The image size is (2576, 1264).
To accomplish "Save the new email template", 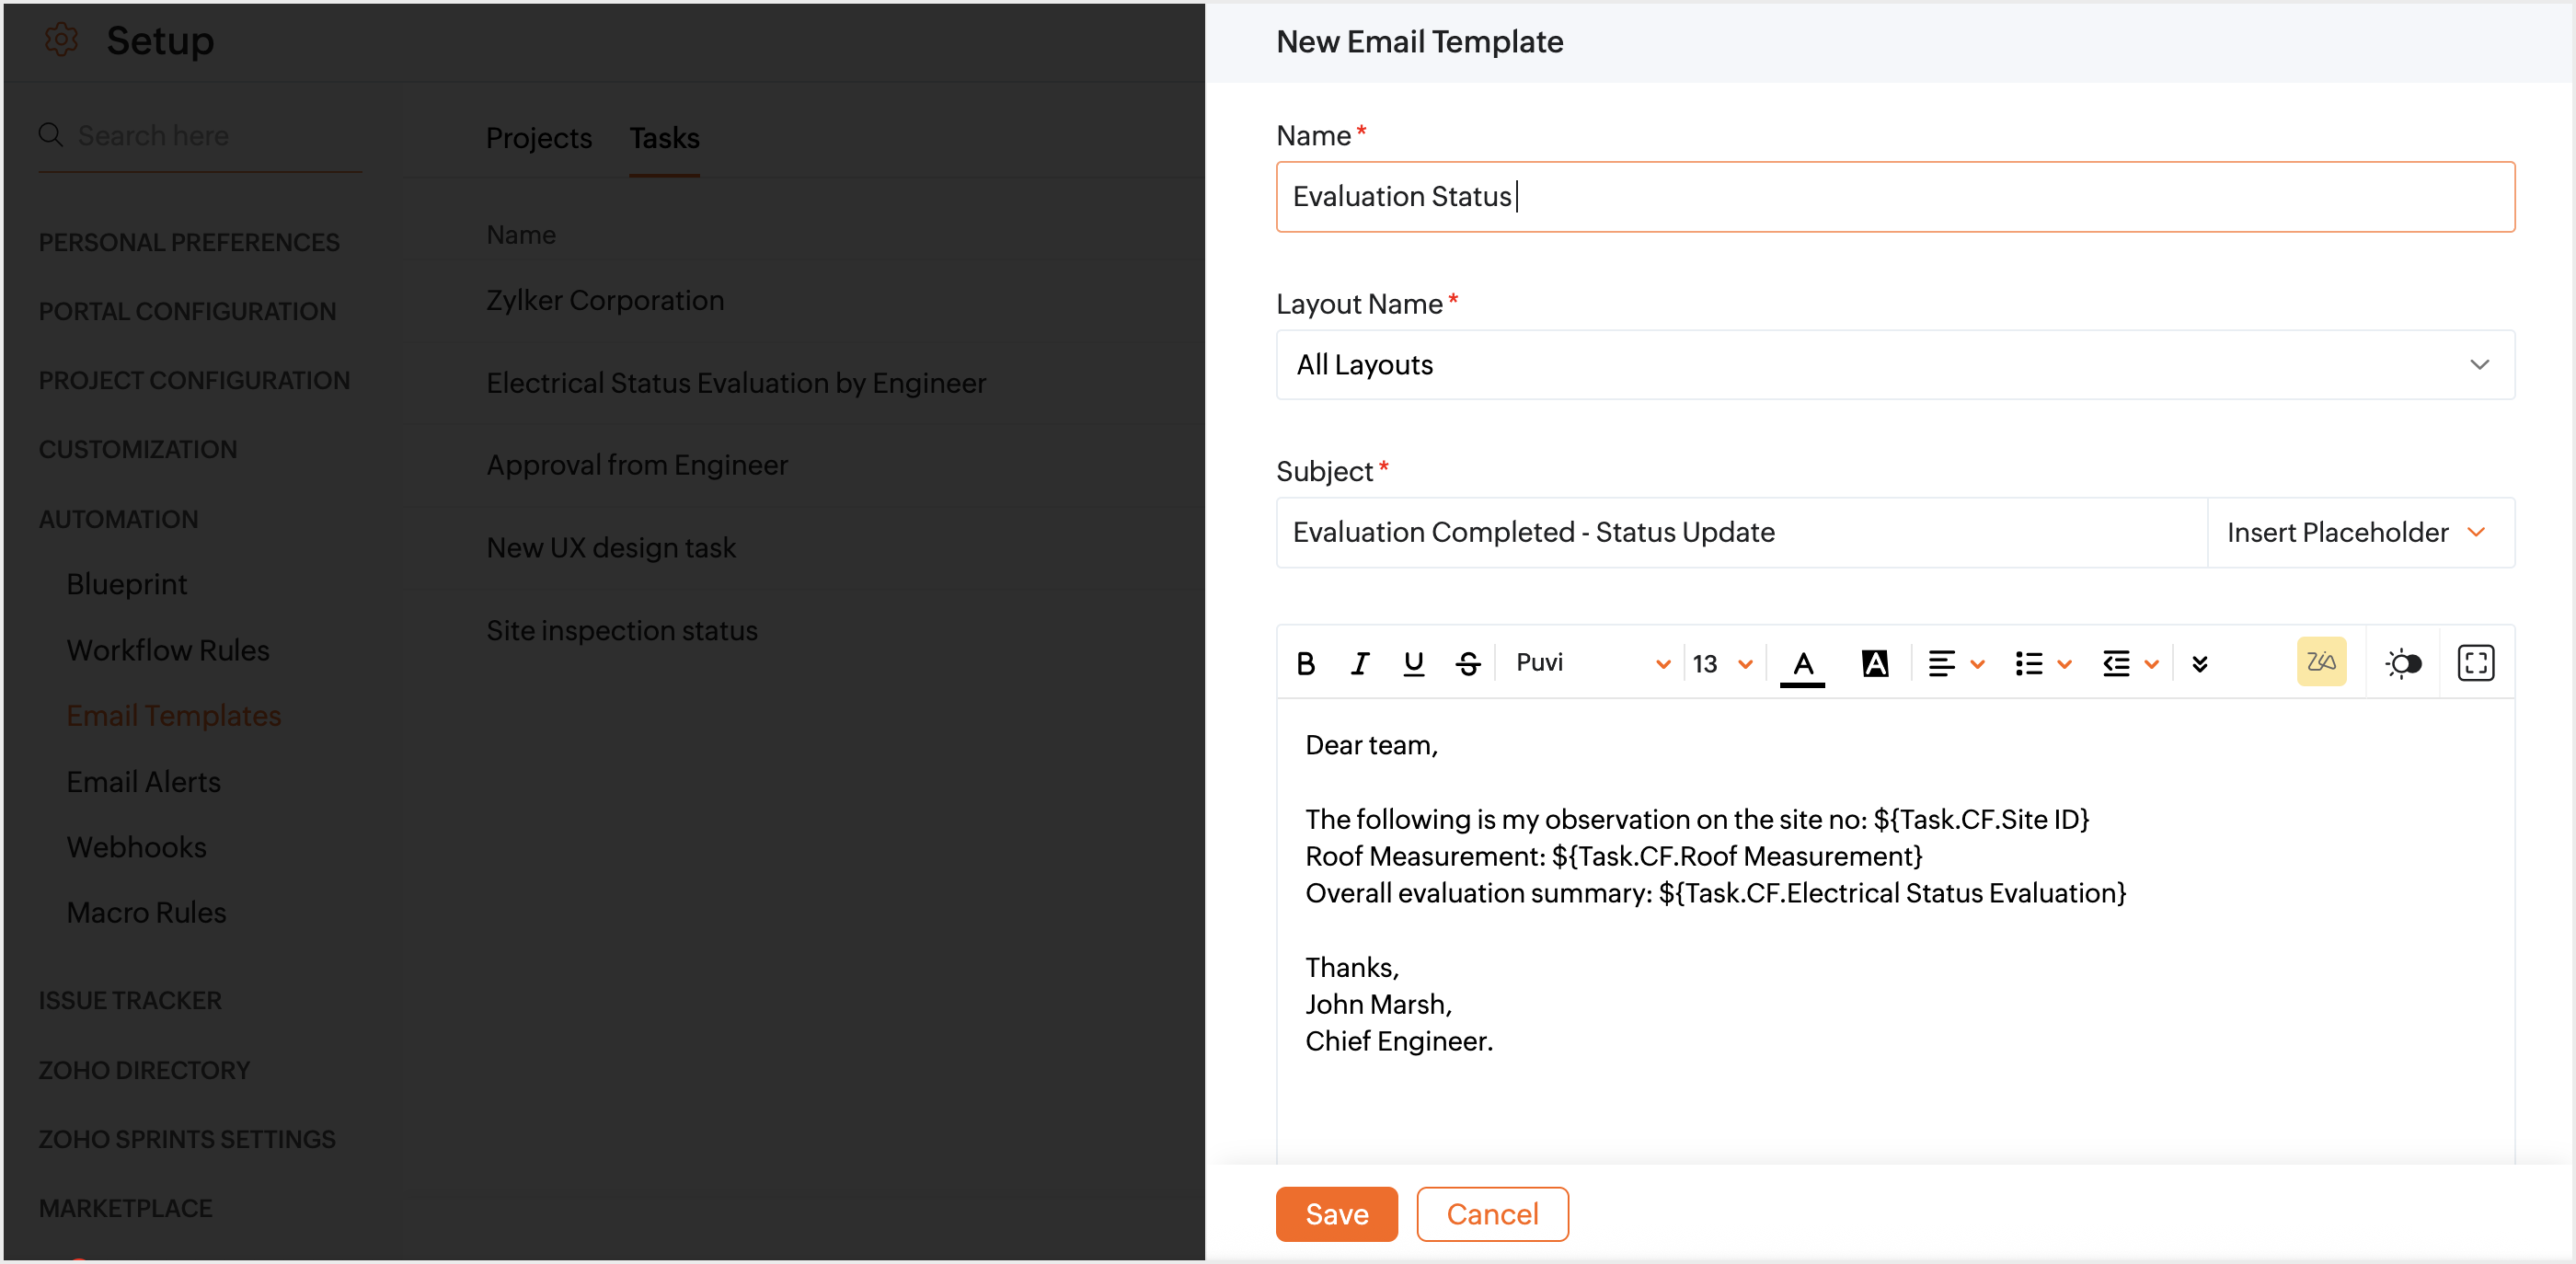I will (x=1335, y=1214).
